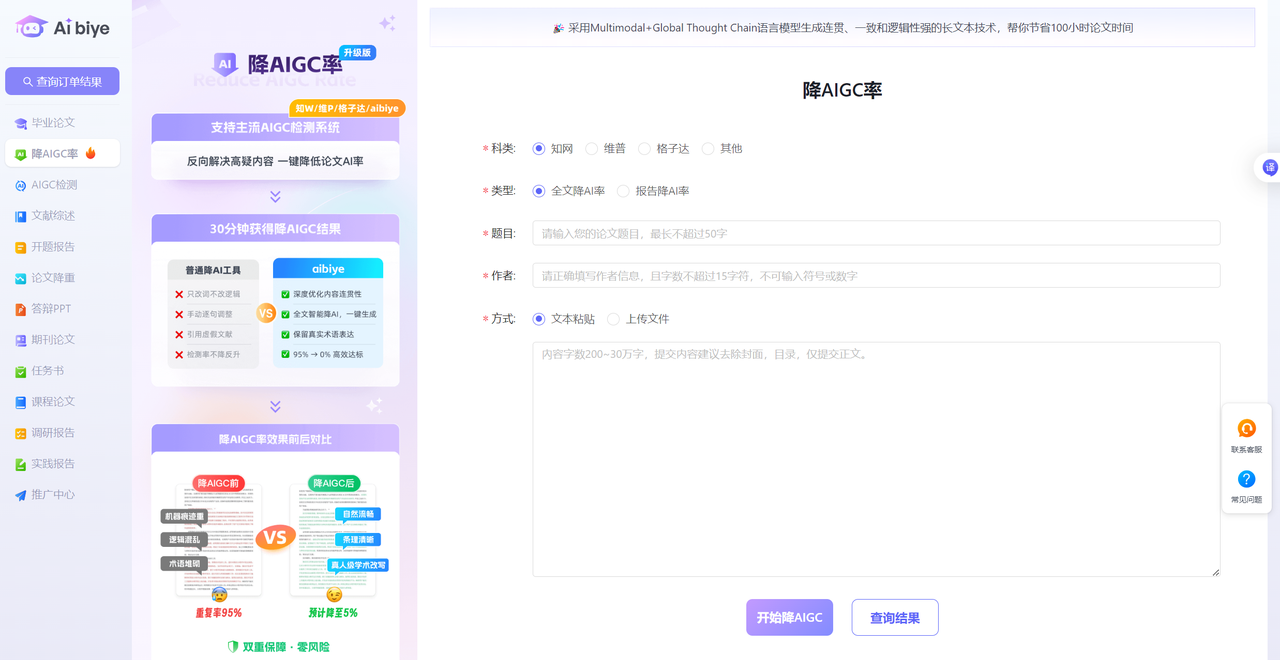Click the 开始降AIGC button
1280x660 pixels.
pyautogui.click(x=789, y=618)
